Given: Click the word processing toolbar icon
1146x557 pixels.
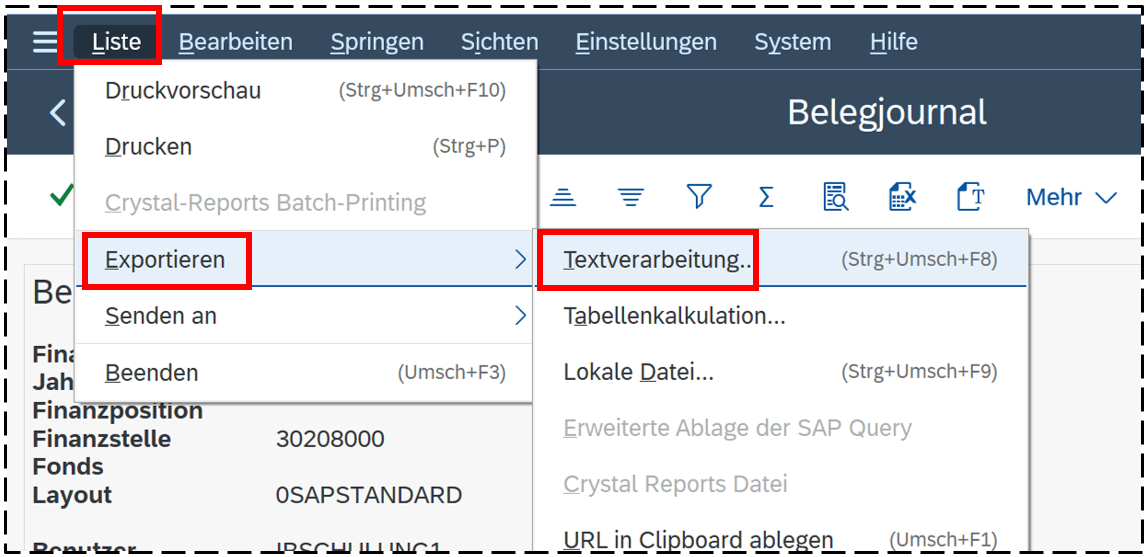Looking at the screenshot, I should pos(971,197).
